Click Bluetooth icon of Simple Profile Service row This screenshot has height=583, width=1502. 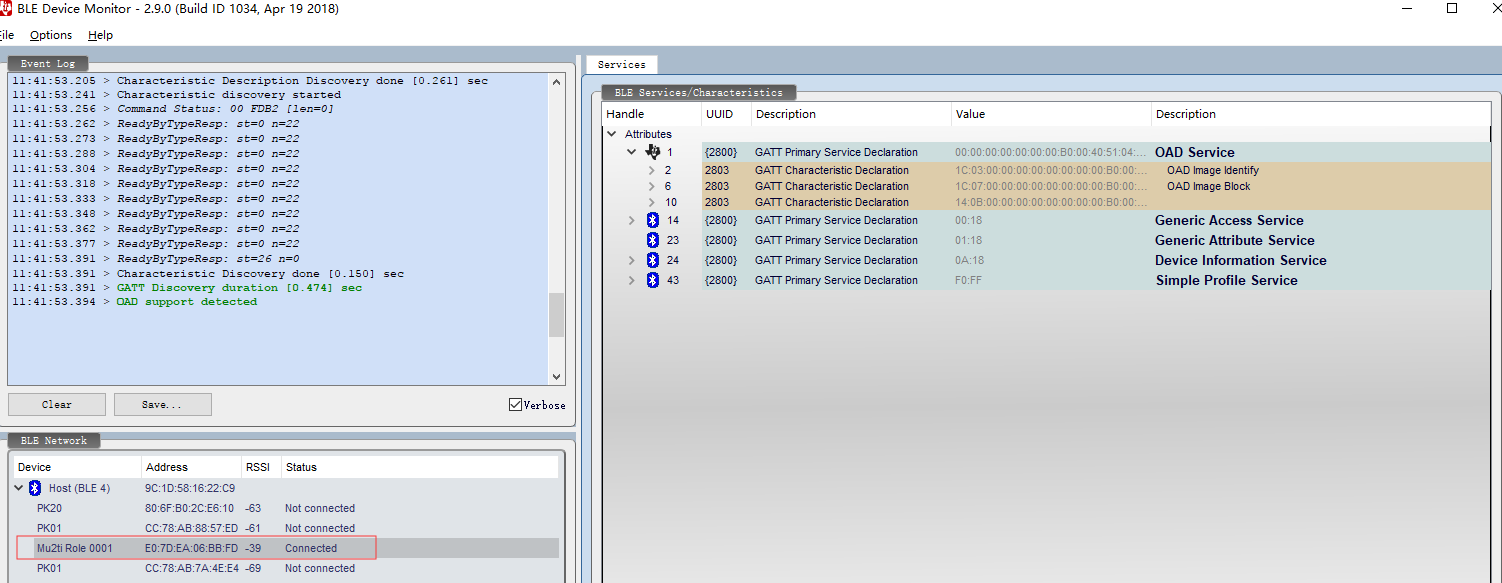[x=653, y=280]
